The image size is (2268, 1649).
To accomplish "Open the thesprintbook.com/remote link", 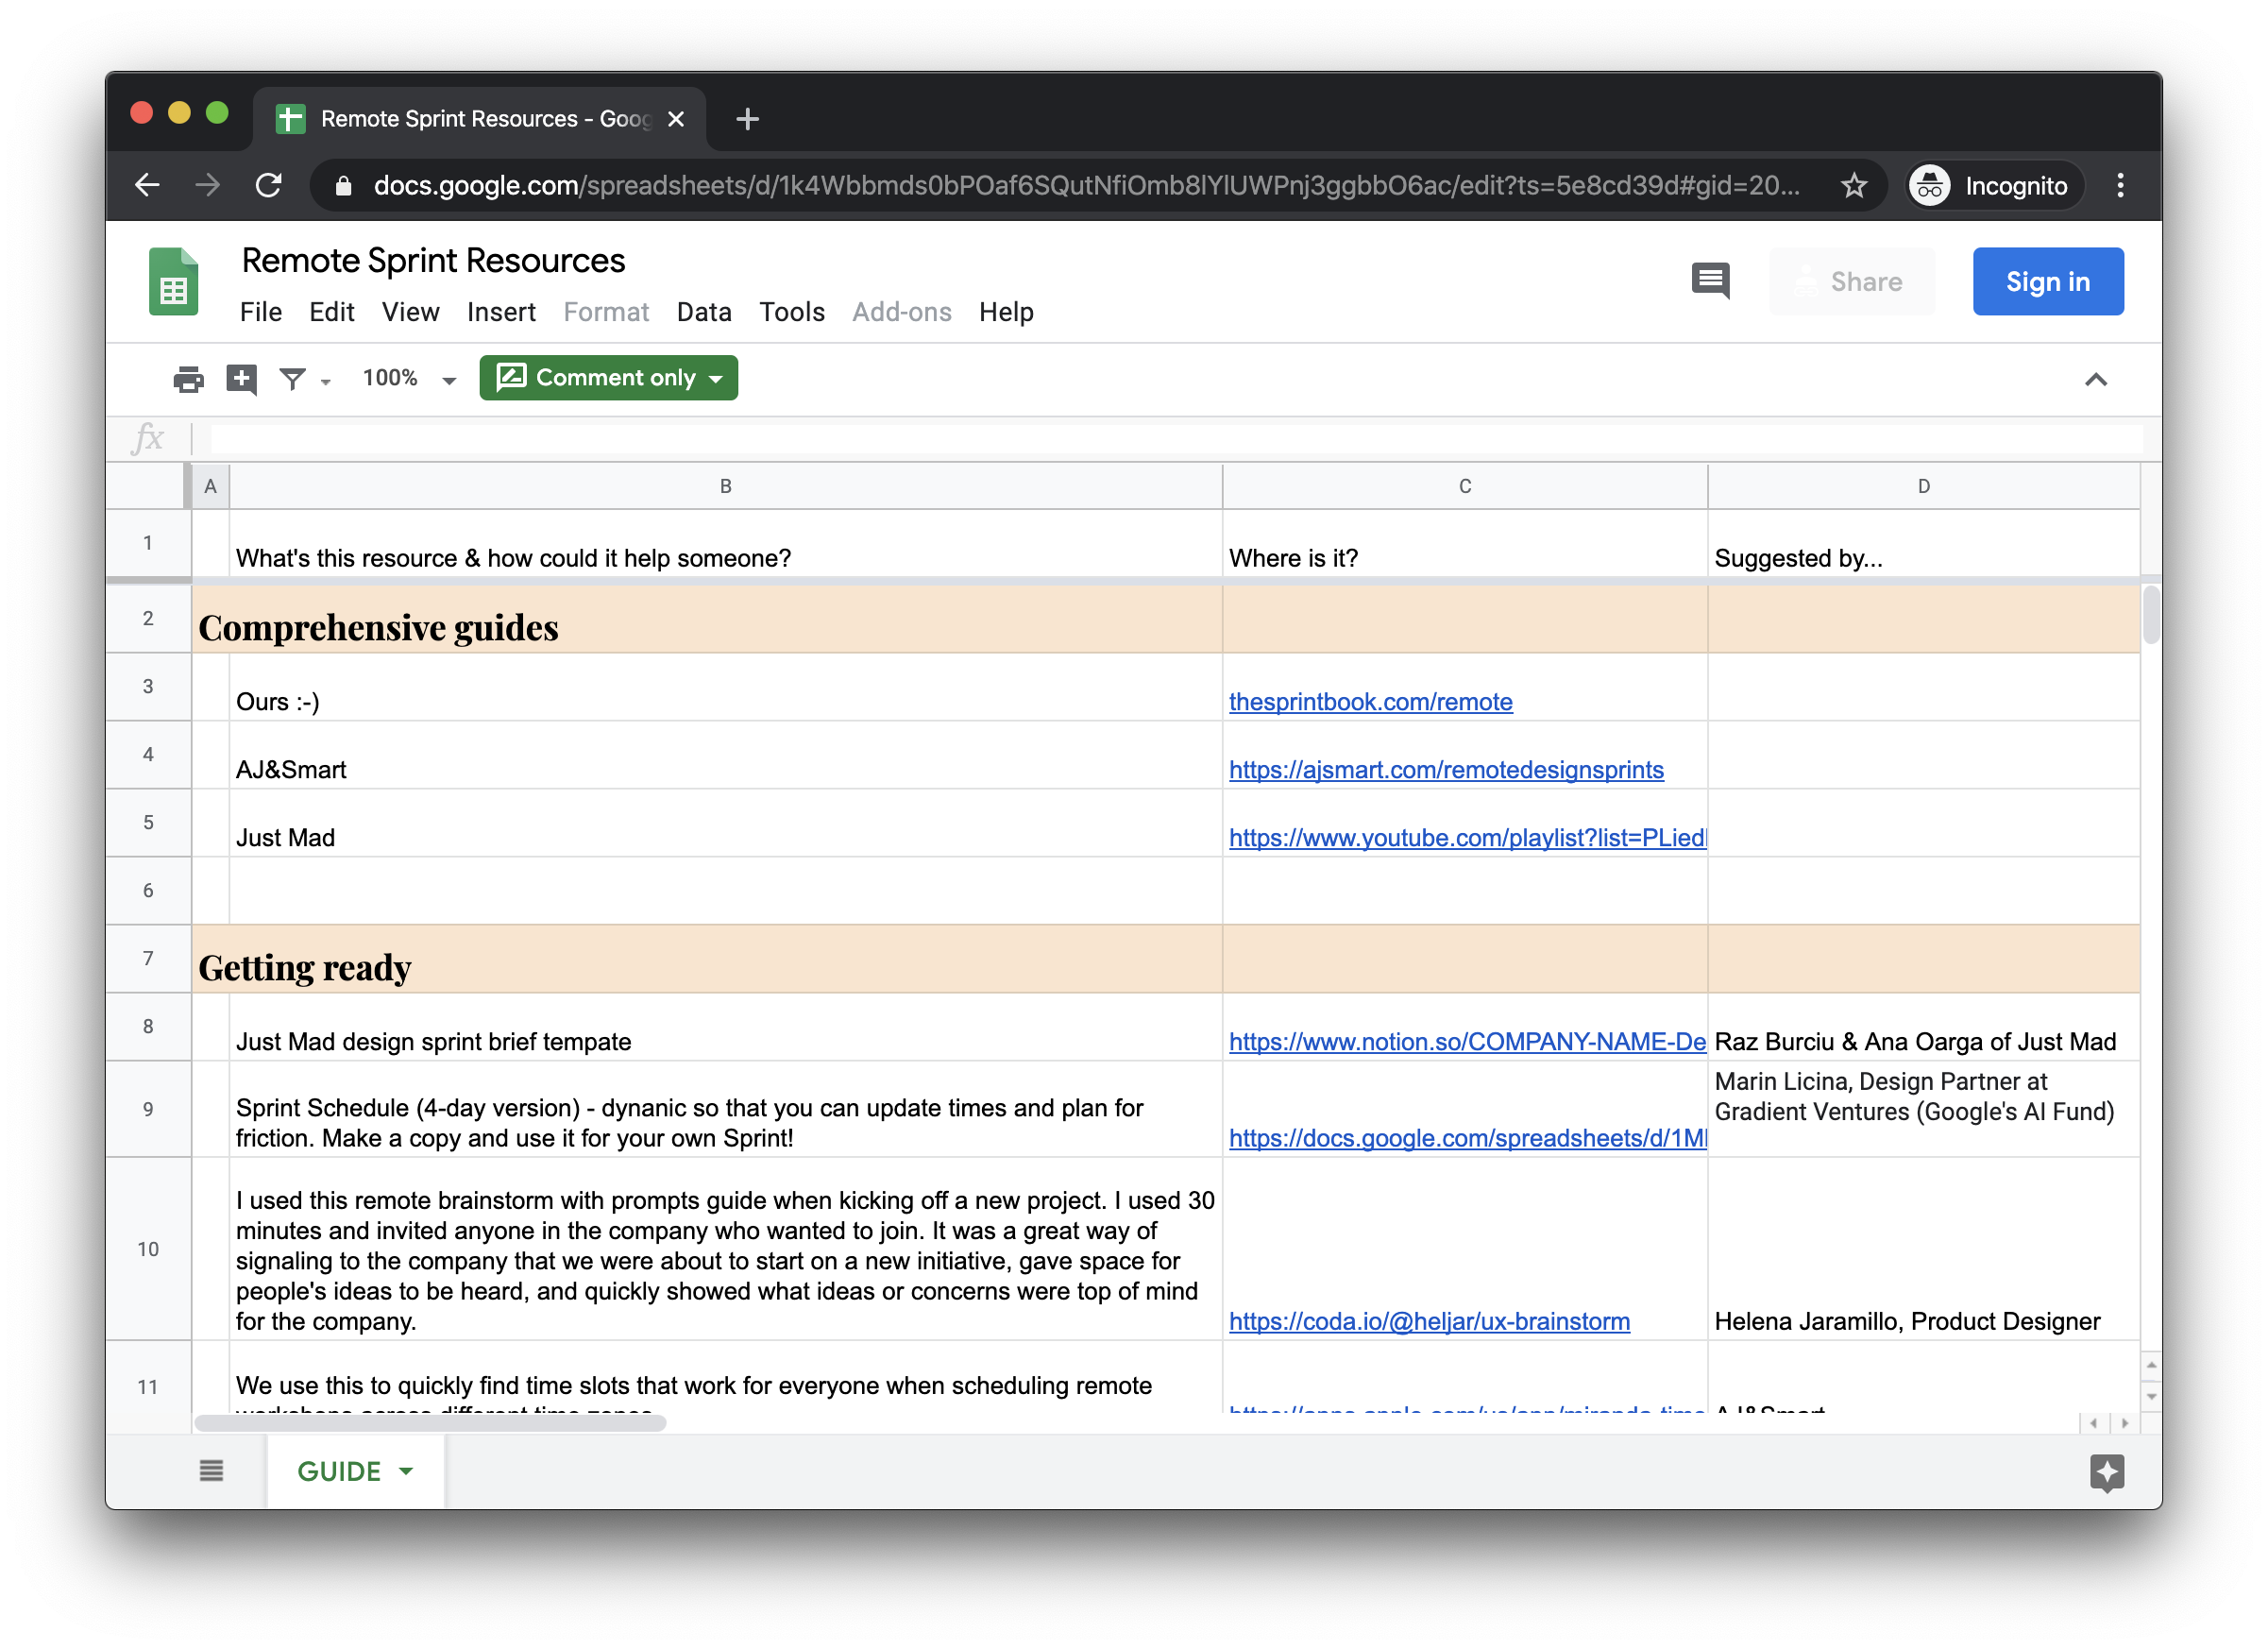I will click(1370, 702).
